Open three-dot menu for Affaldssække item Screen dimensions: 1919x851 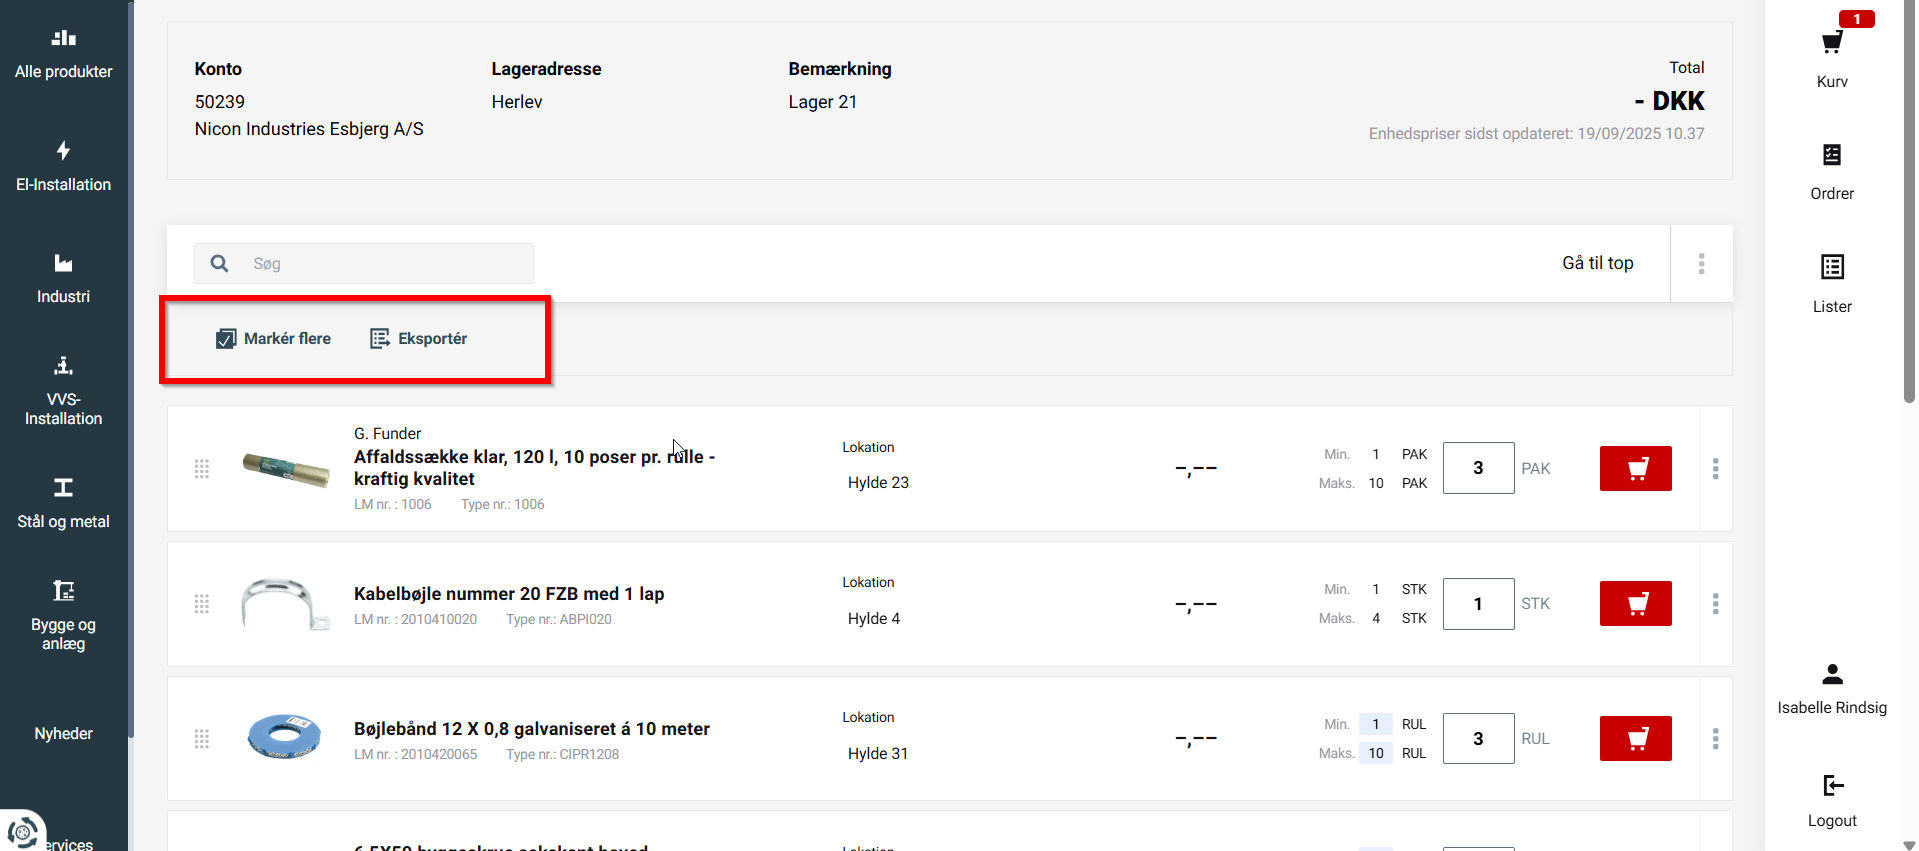click(1715, 469)
